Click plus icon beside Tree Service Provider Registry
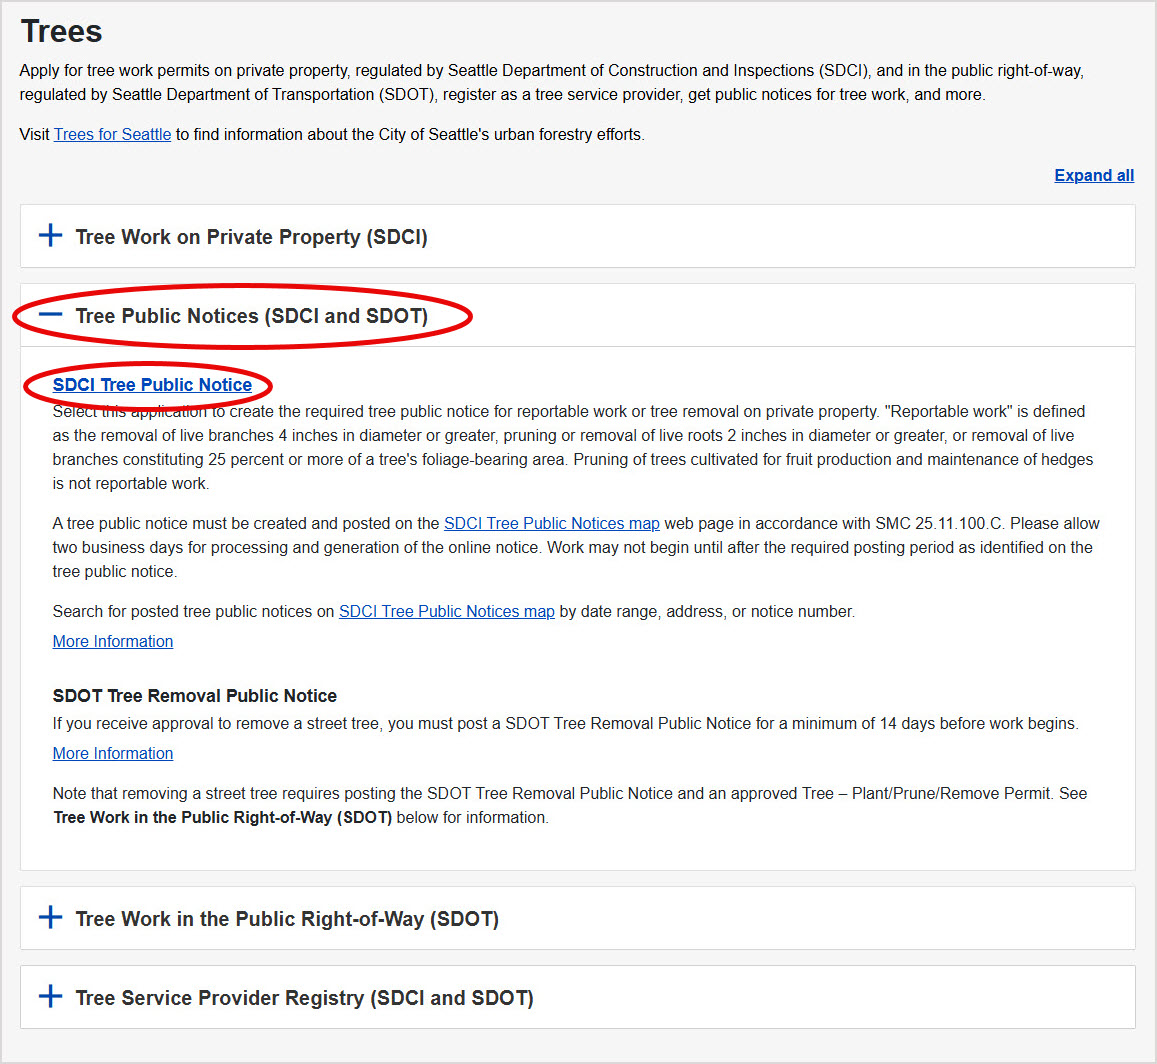Screen dimensions: 1157x1064 tap(50, 997)
